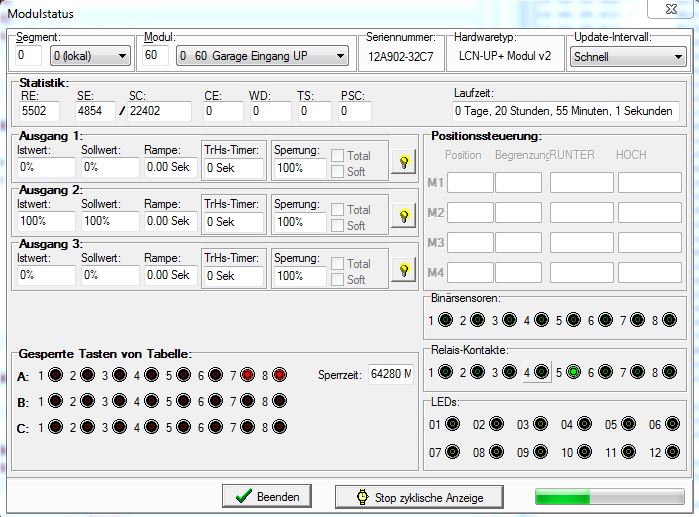Open the Update-Intervall dropdown set to Schnell

point(628,57)
